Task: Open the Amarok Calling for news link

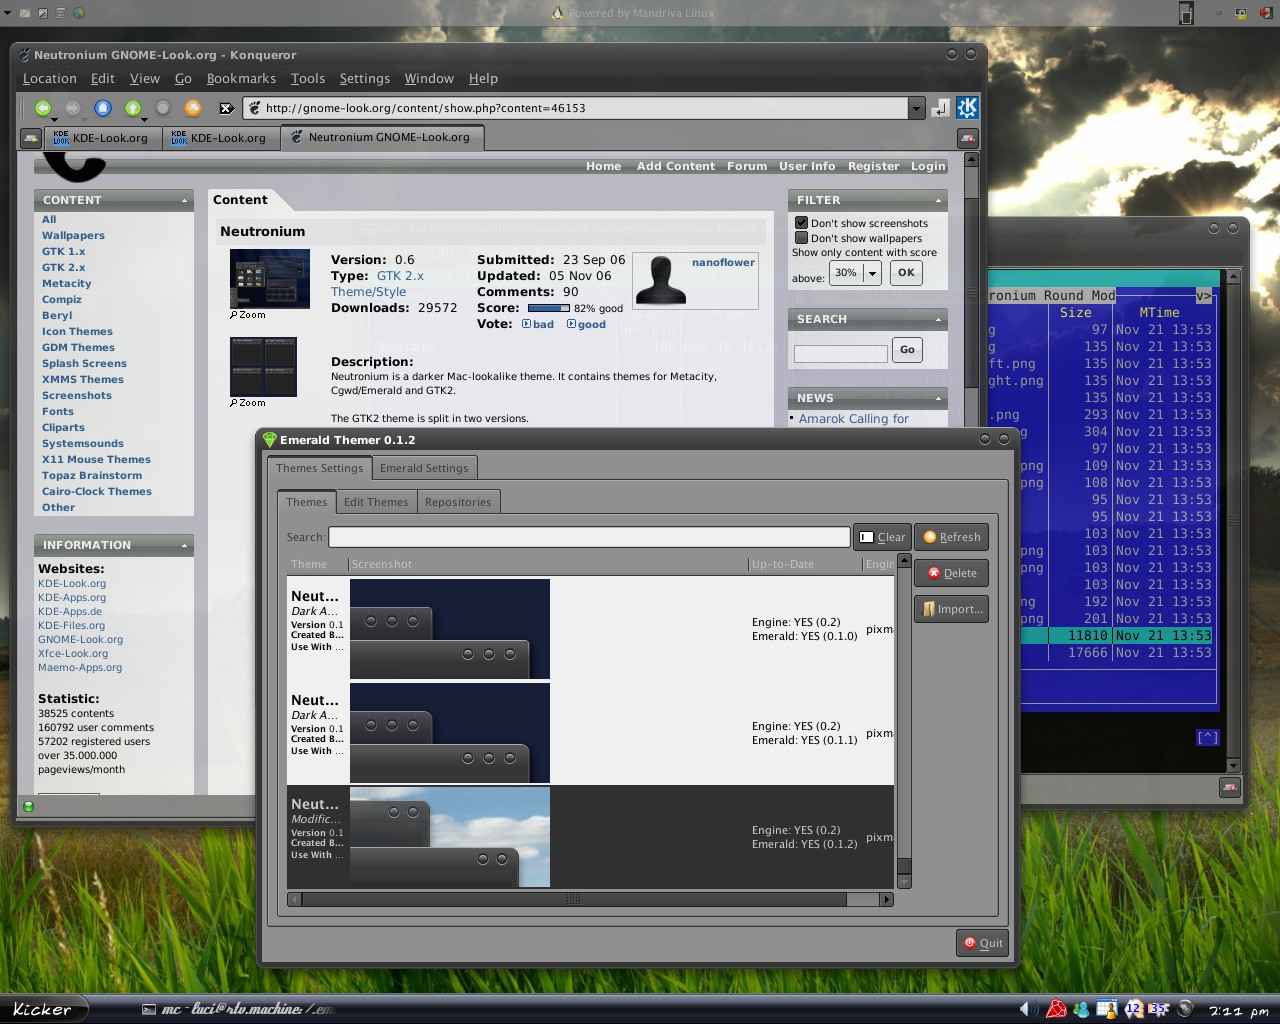Action: (853, 419)
